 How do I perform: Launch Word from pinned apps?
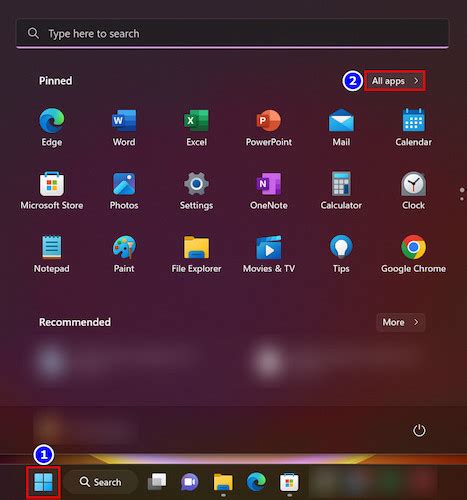(x=124, y=127)
